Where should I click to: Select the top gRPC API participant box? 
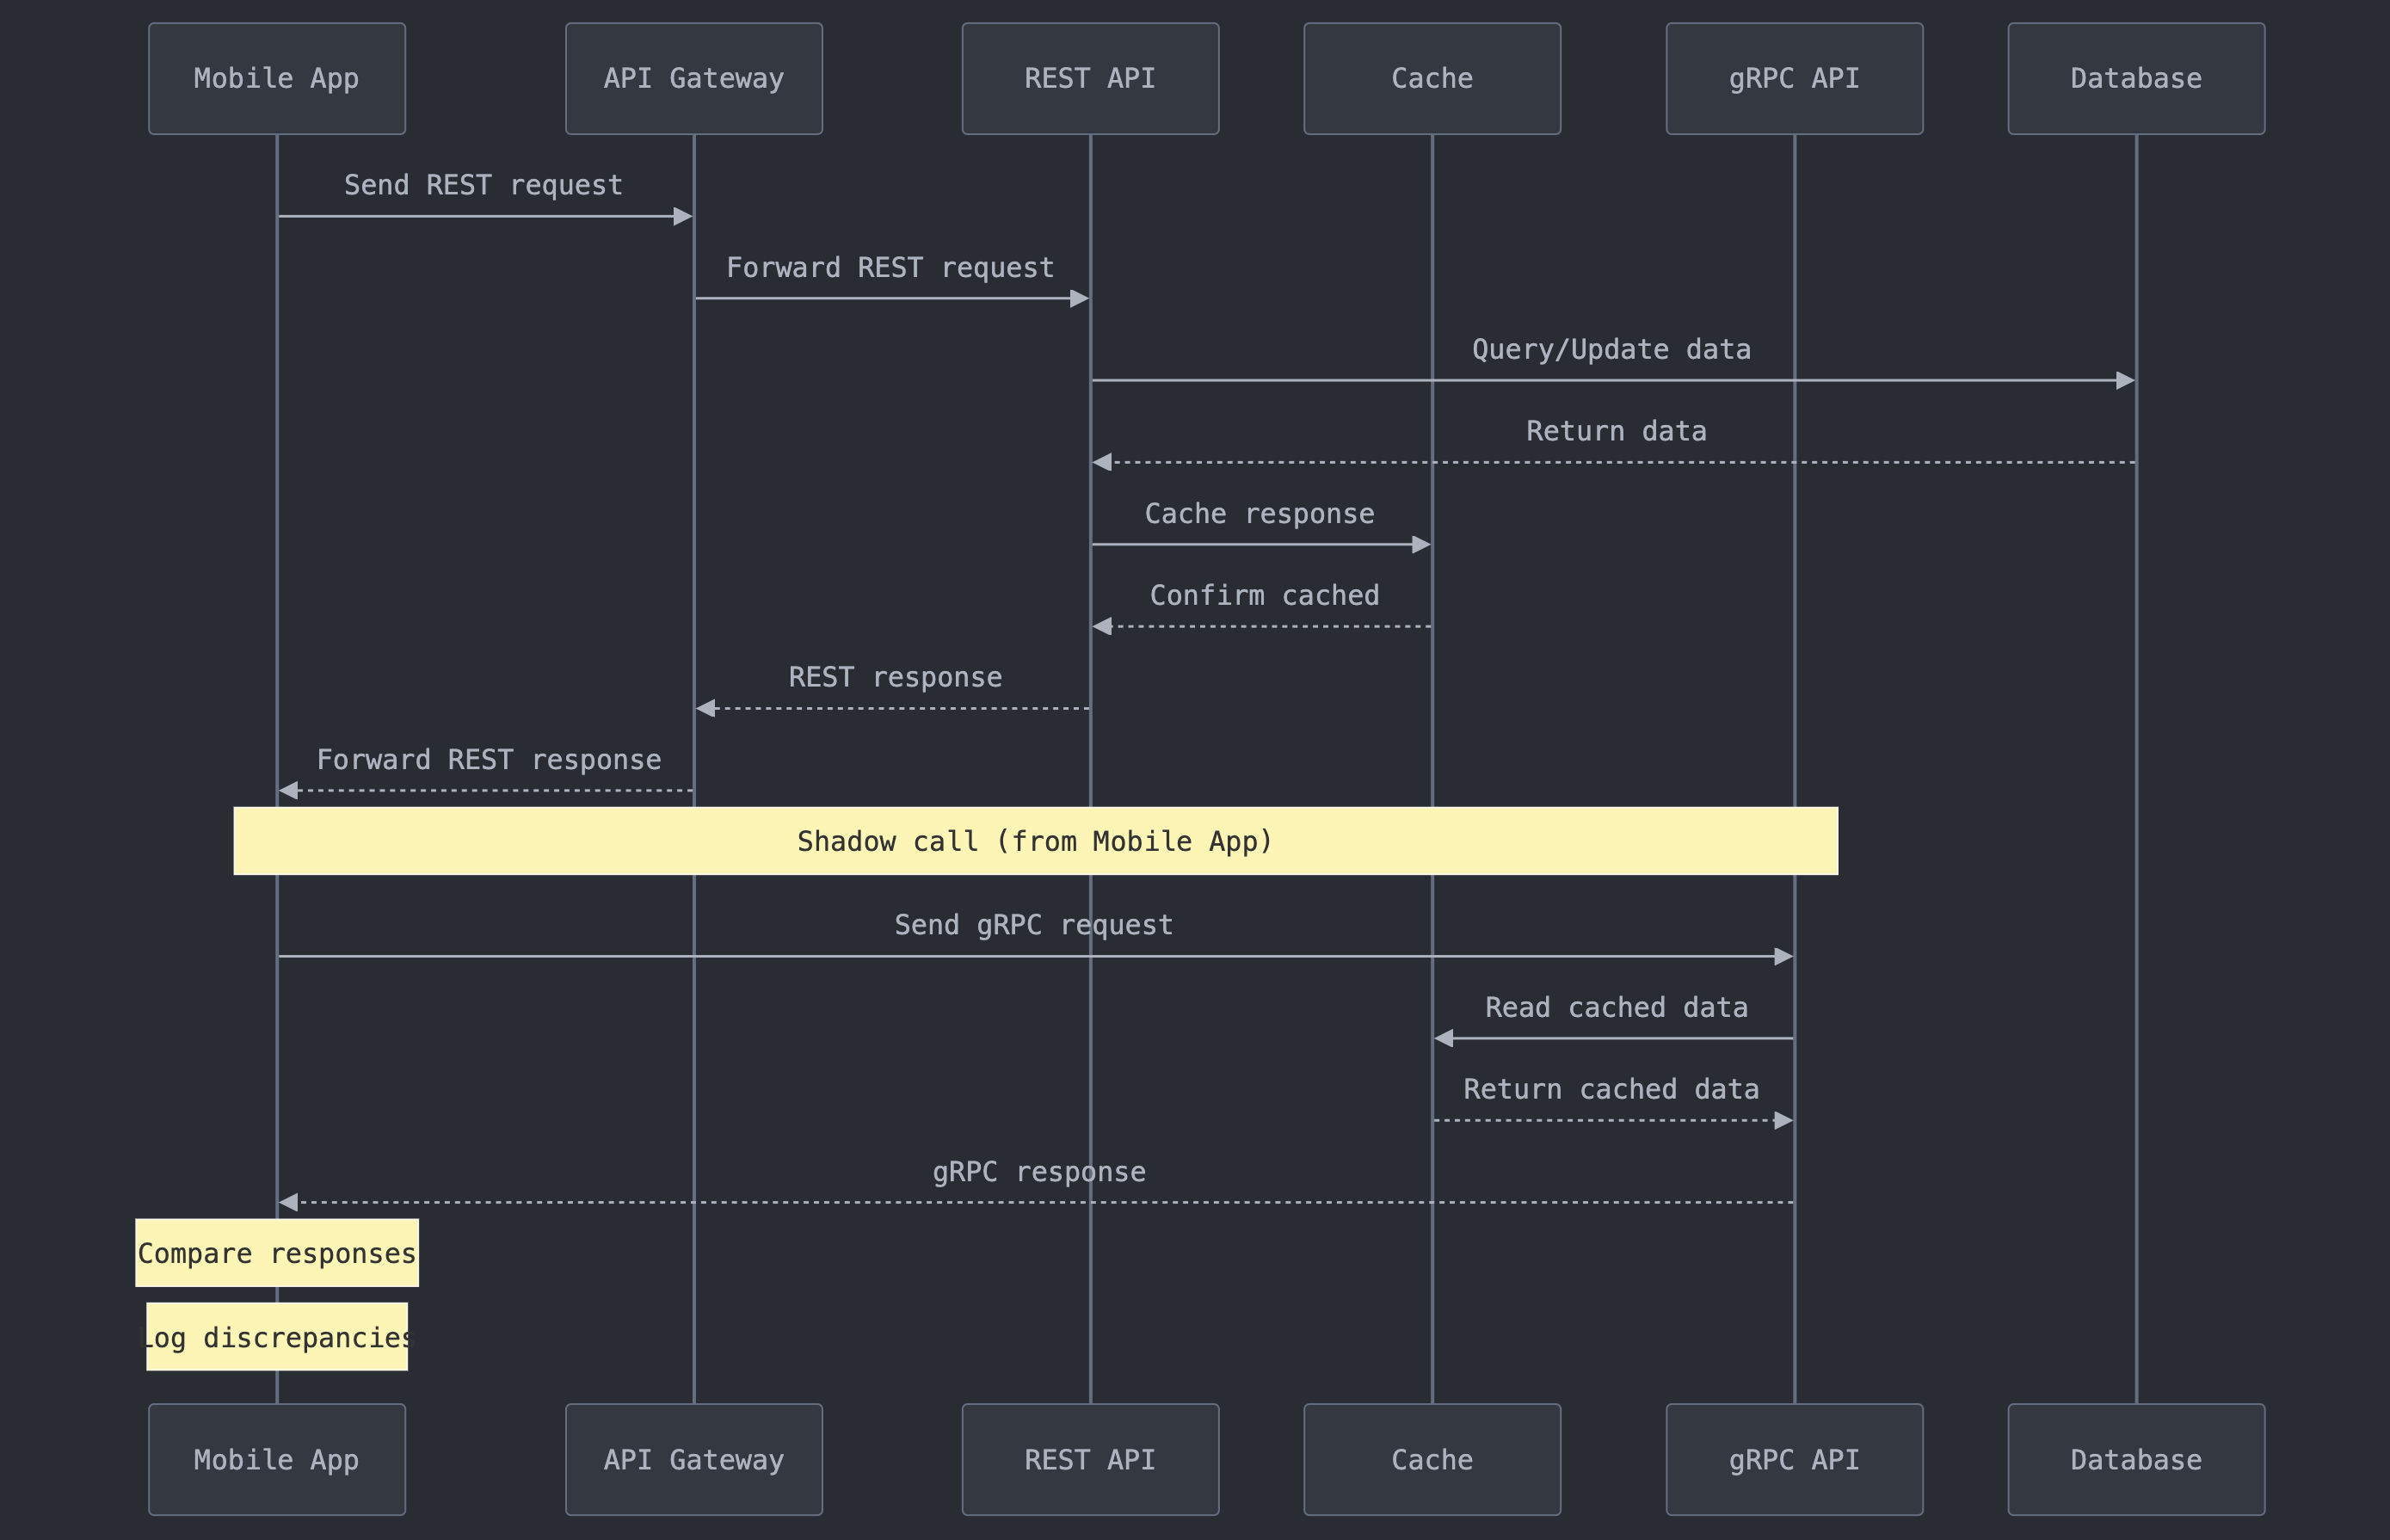point(1794,79)
